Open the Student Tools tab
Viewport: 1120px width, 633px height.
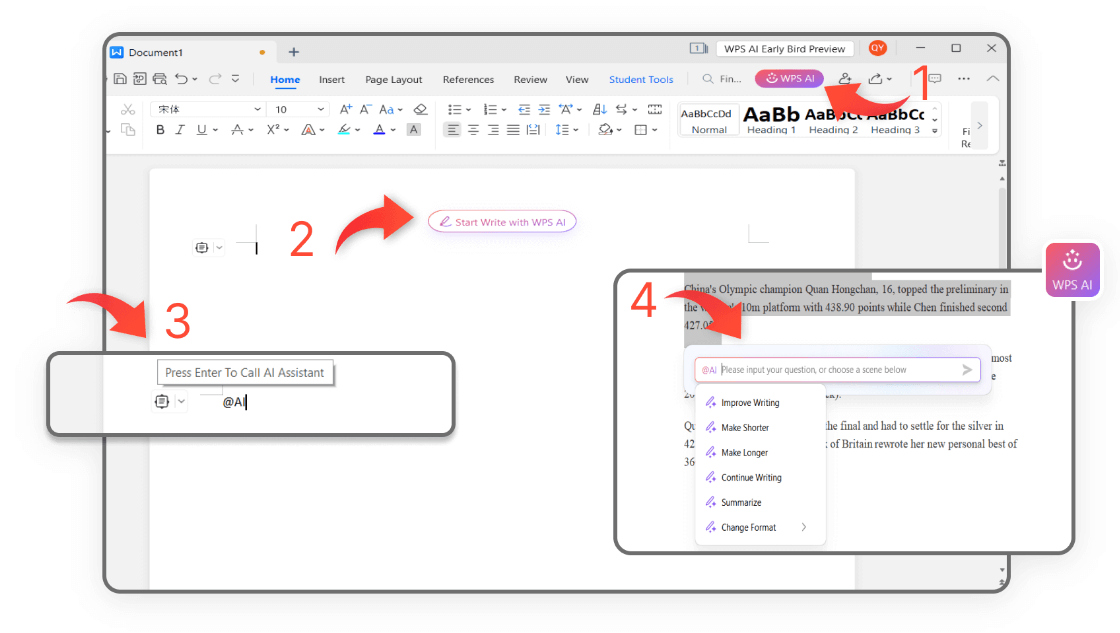click(641, 79)
